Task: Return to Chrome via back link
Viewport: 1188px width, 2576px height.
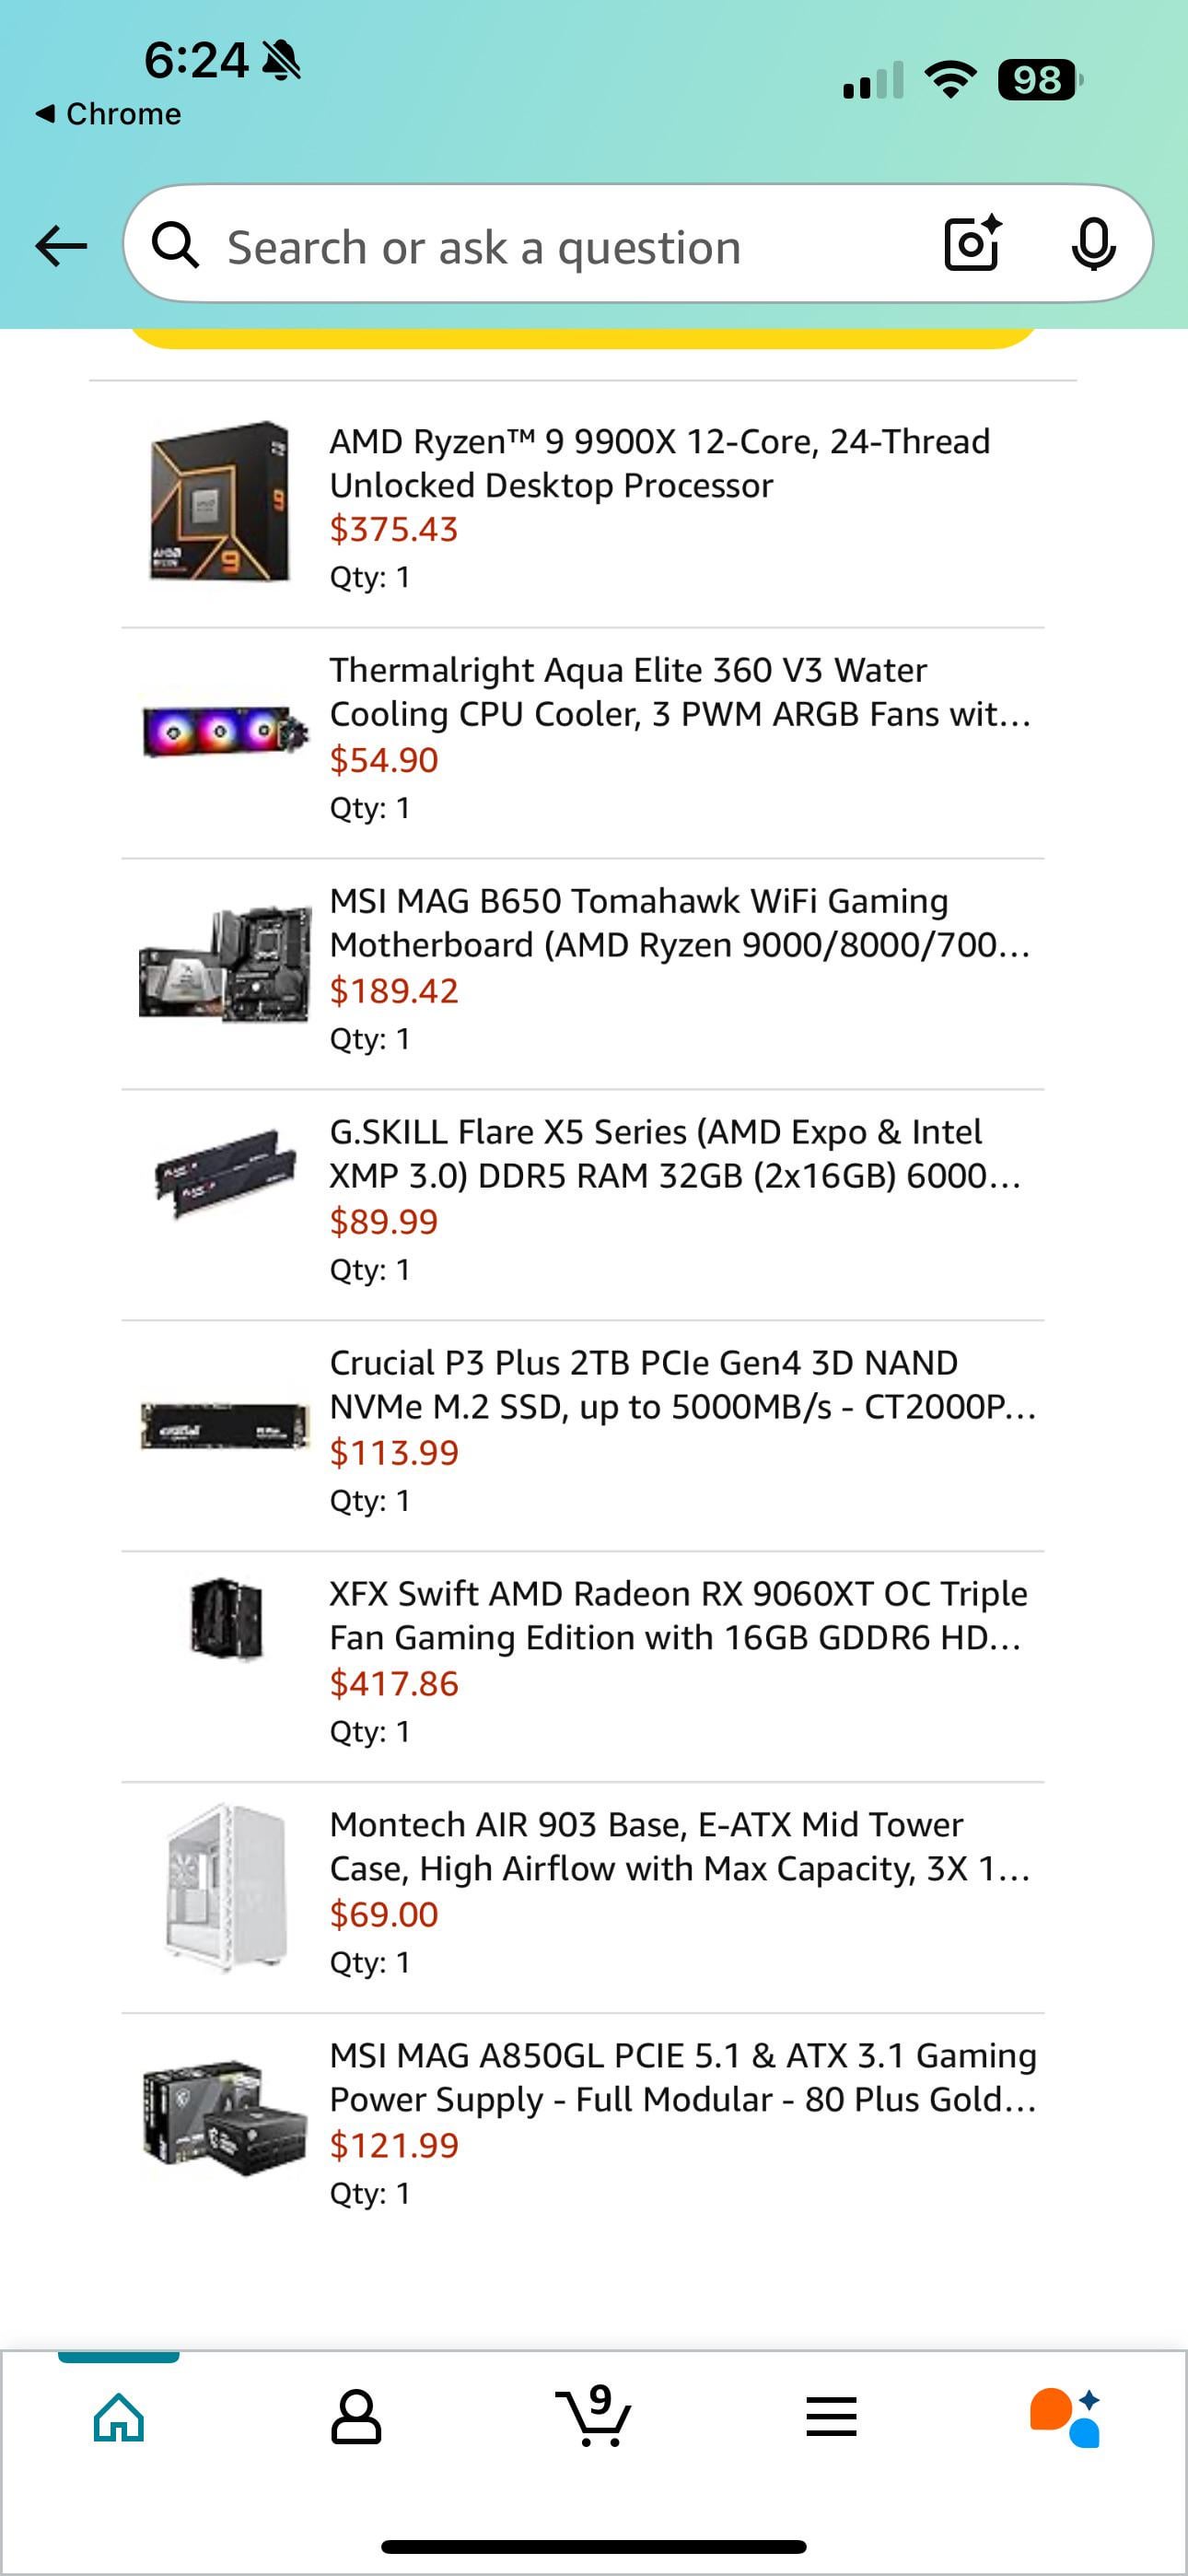Action: 108,114
